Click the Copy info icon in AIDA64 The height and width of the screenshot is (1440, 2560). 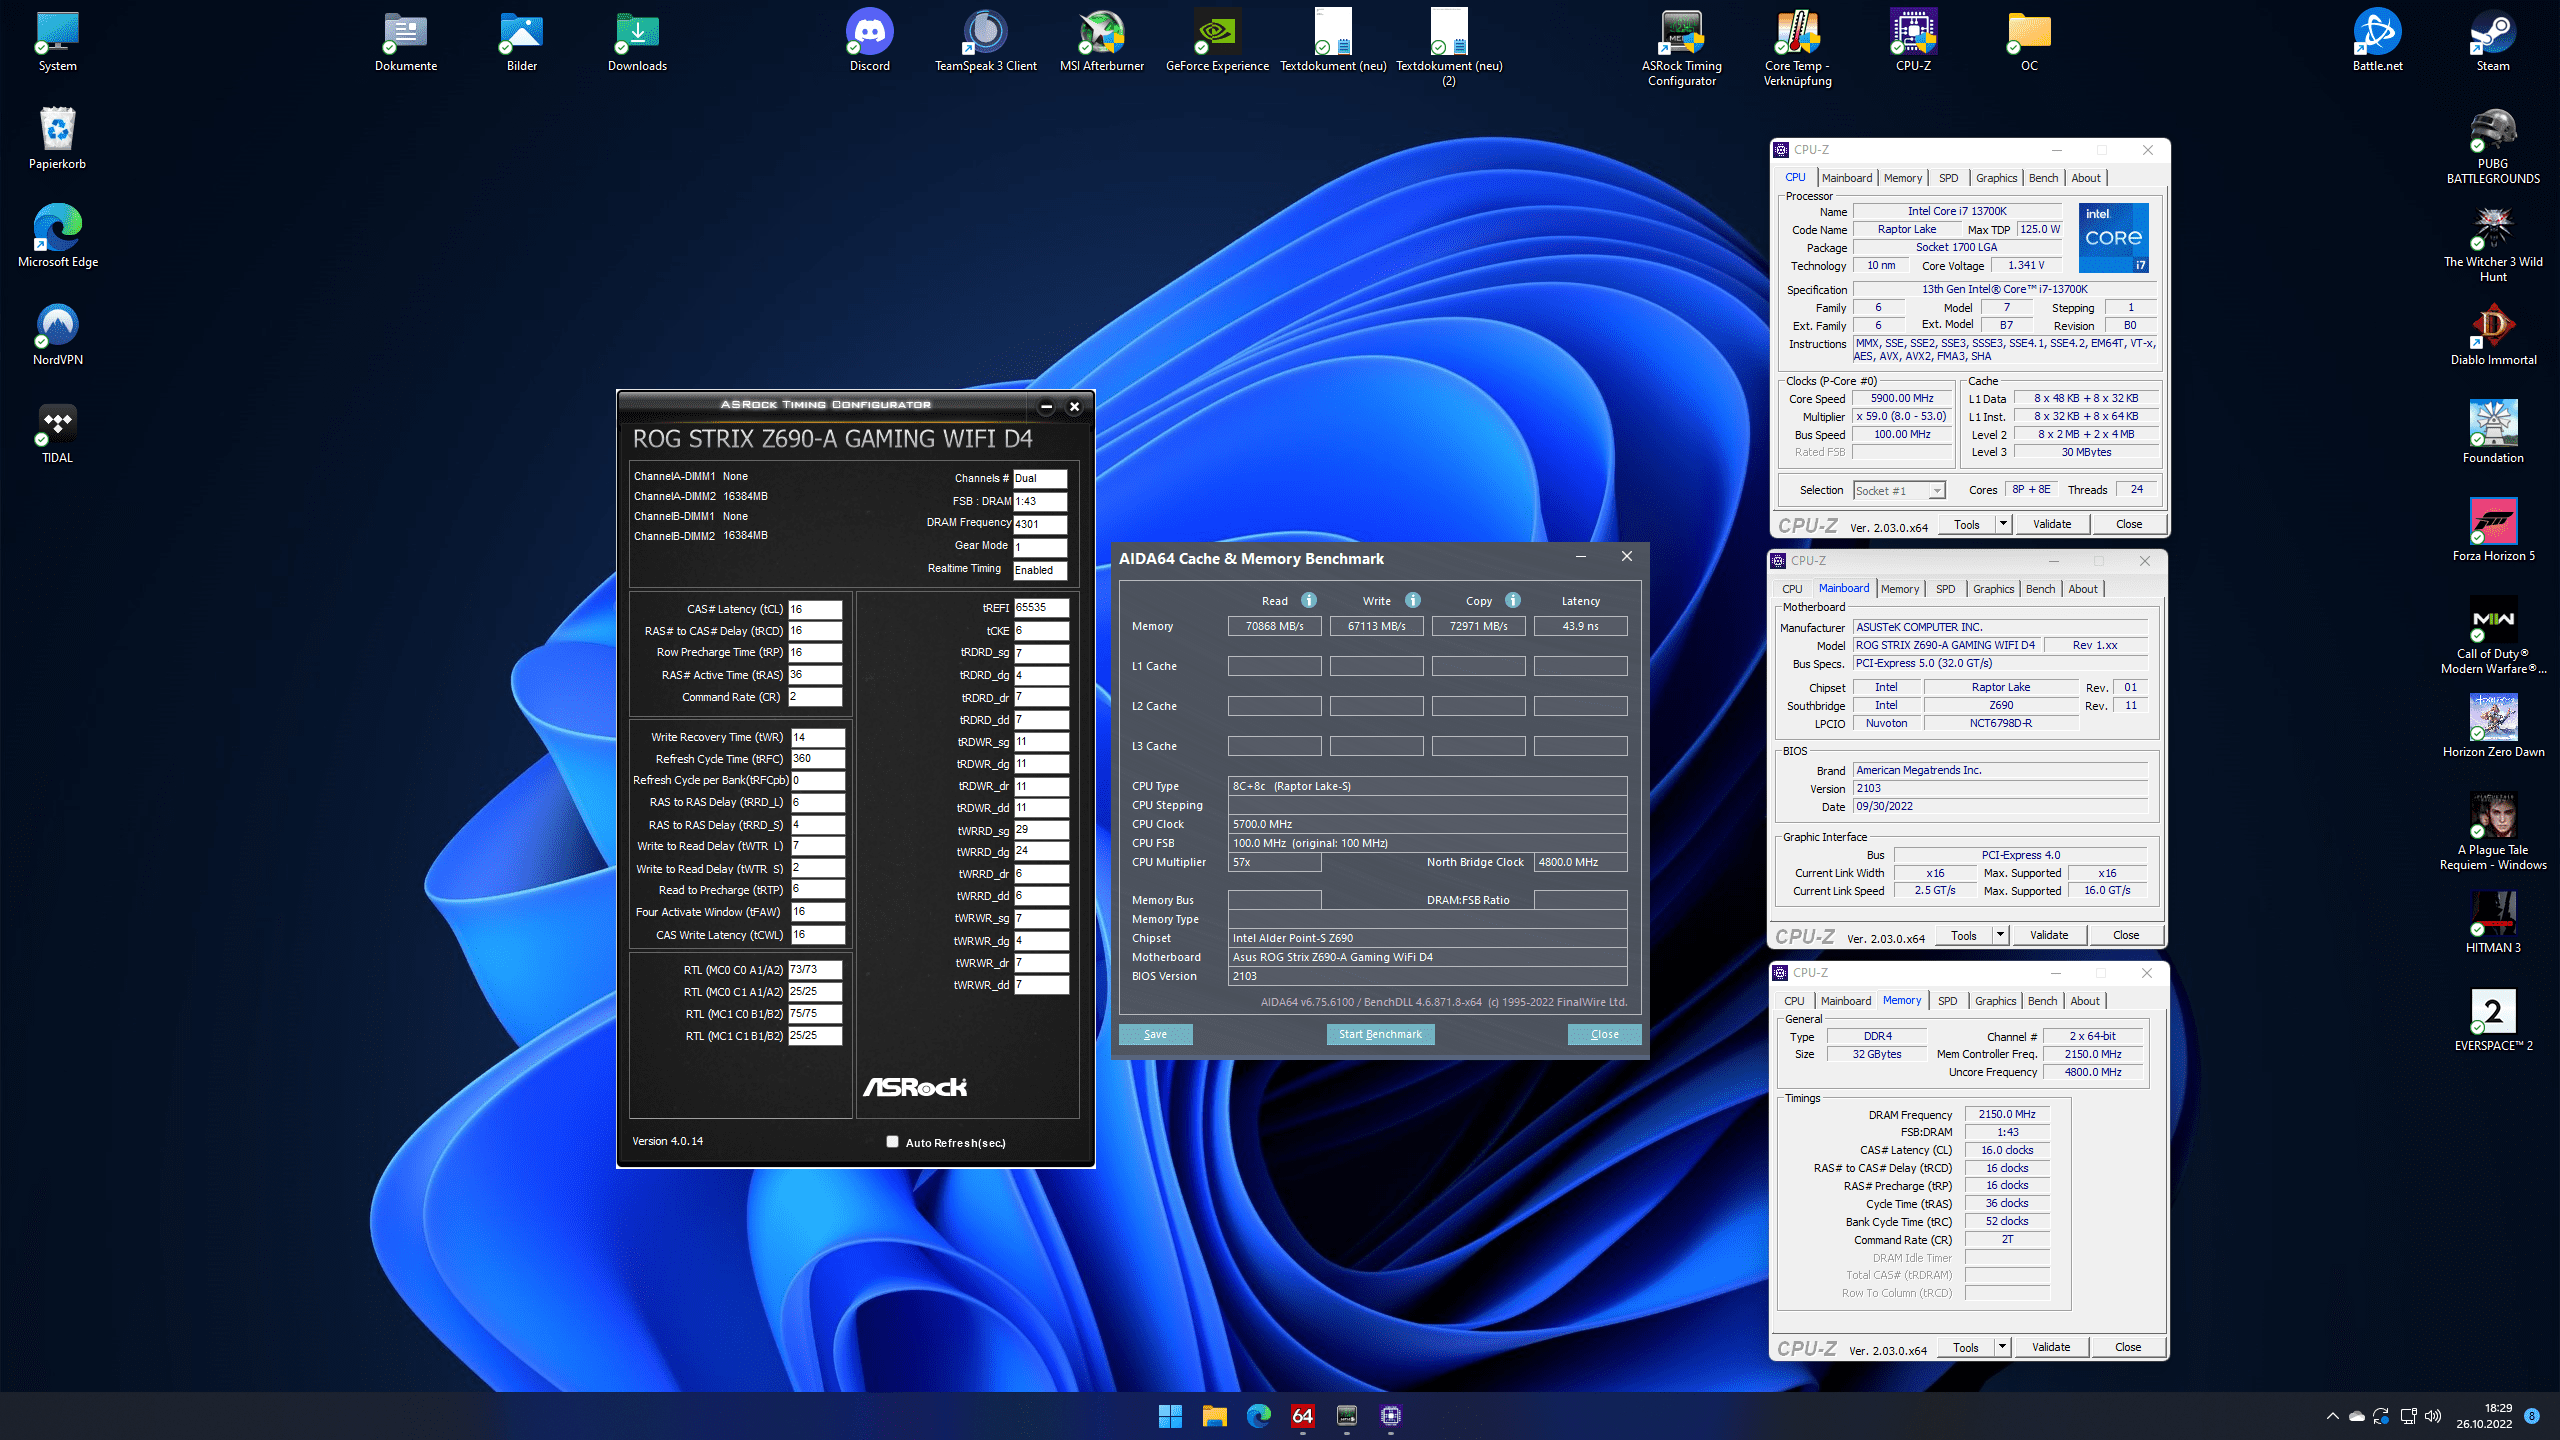pyautogui.click(x=1512, y=600)
